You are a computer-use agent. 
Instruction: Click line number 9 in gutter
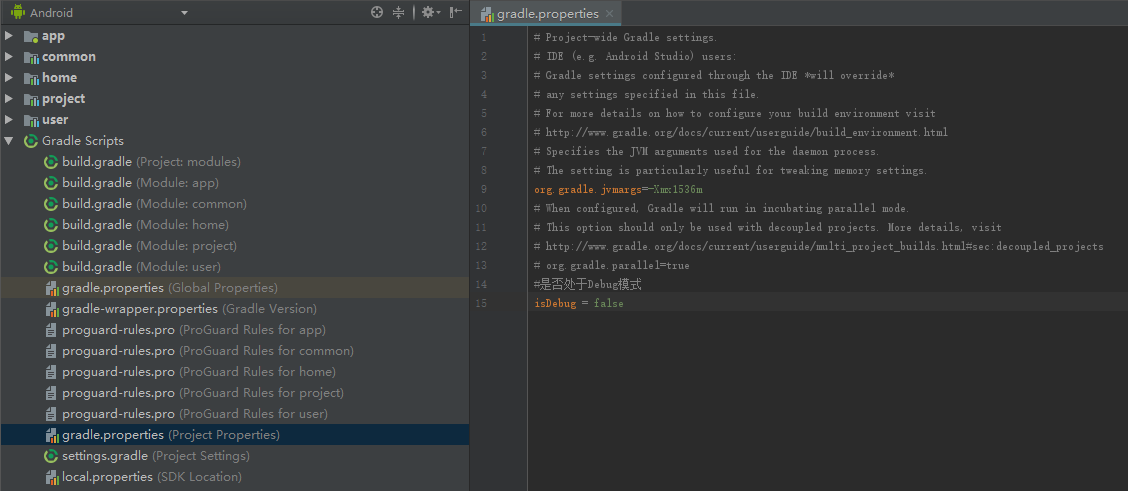click(483, 189)
